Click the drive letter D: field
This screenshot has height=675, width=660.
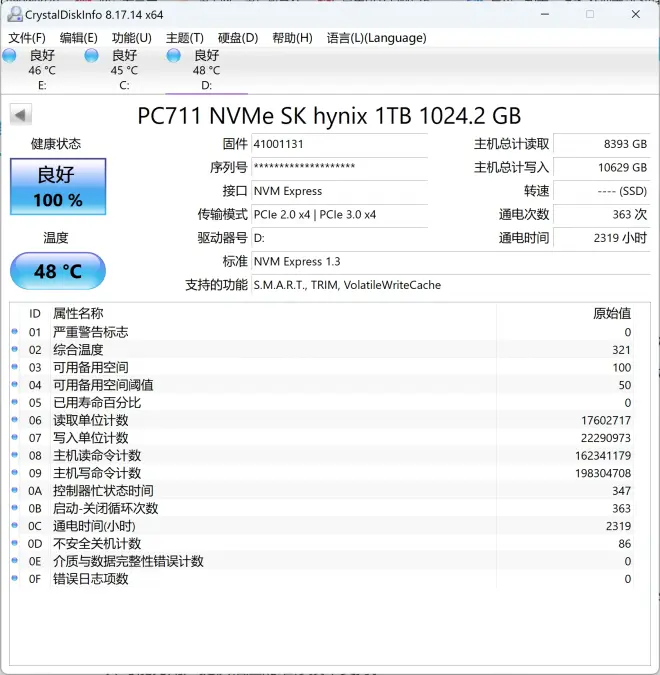click(x=339, y=238)
